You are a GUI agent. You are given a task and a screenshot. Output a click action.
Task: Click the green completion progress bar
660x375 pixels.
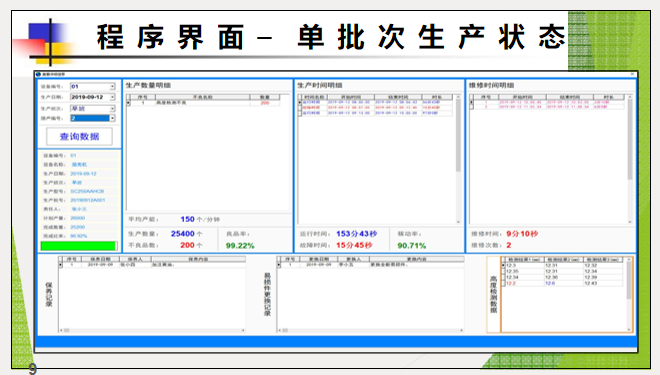78,246
